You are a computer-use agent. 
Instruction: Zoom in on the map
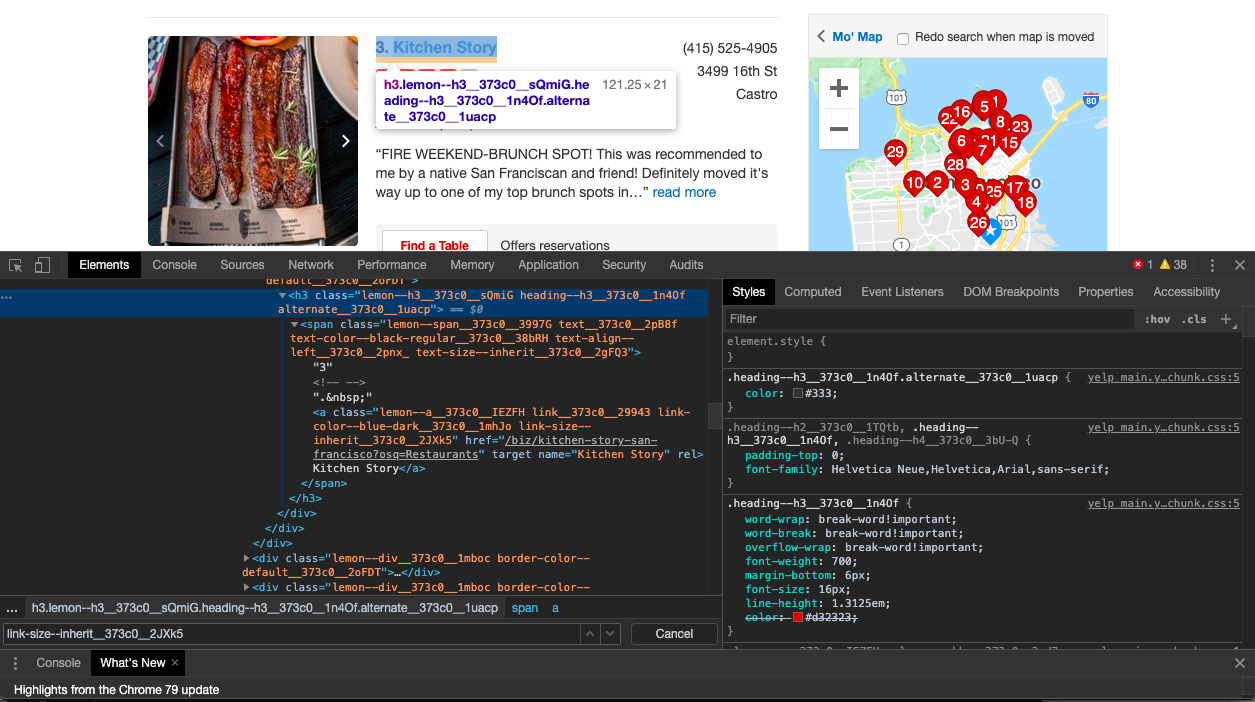point(838,88)
